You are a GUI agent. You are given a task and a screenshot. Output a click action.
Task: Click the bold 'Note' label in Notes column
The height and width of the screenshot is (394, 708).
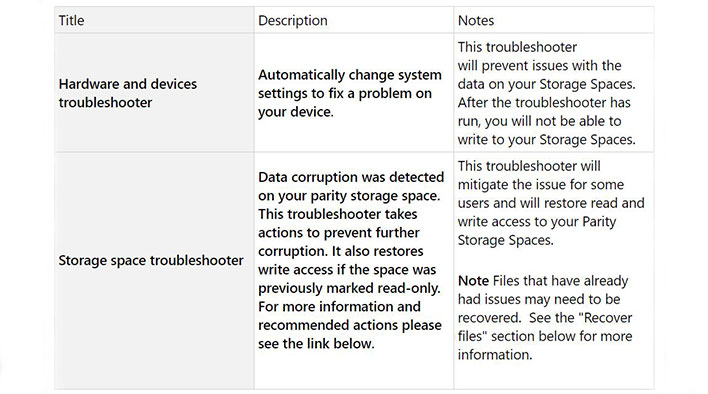473,281
